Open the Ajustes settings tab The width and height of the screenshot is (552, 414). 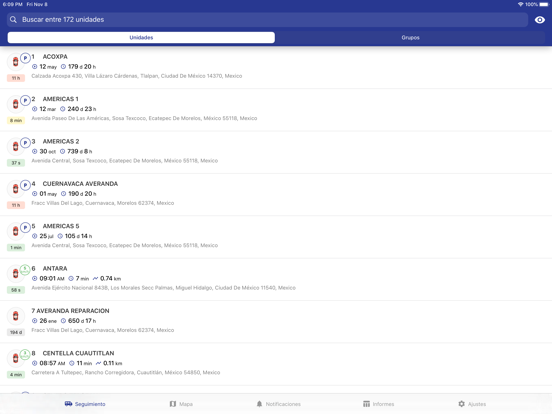tap(472, 404)
